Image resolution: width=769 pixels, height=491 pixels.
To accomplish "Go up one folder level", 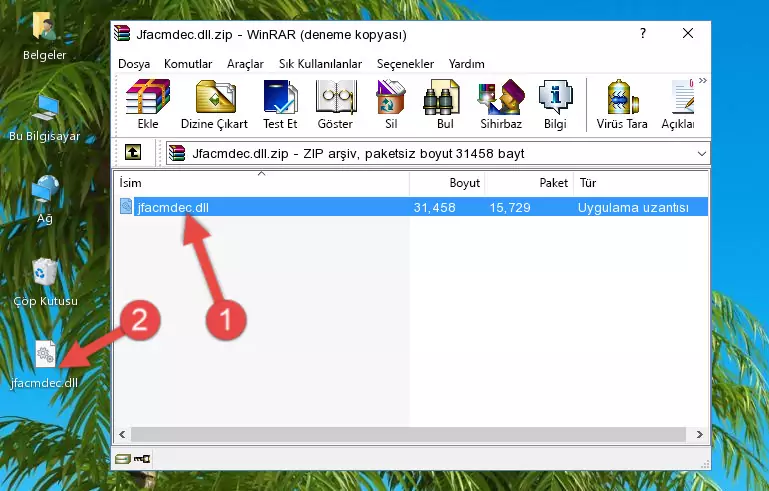I will [133, 153].
